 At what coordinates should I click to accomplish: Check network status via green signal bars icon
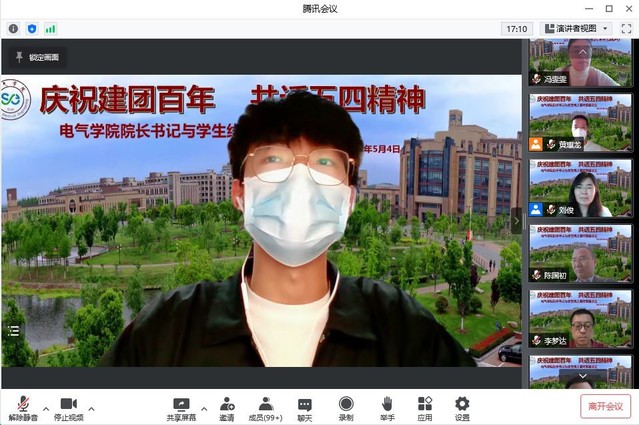[50, 29]
